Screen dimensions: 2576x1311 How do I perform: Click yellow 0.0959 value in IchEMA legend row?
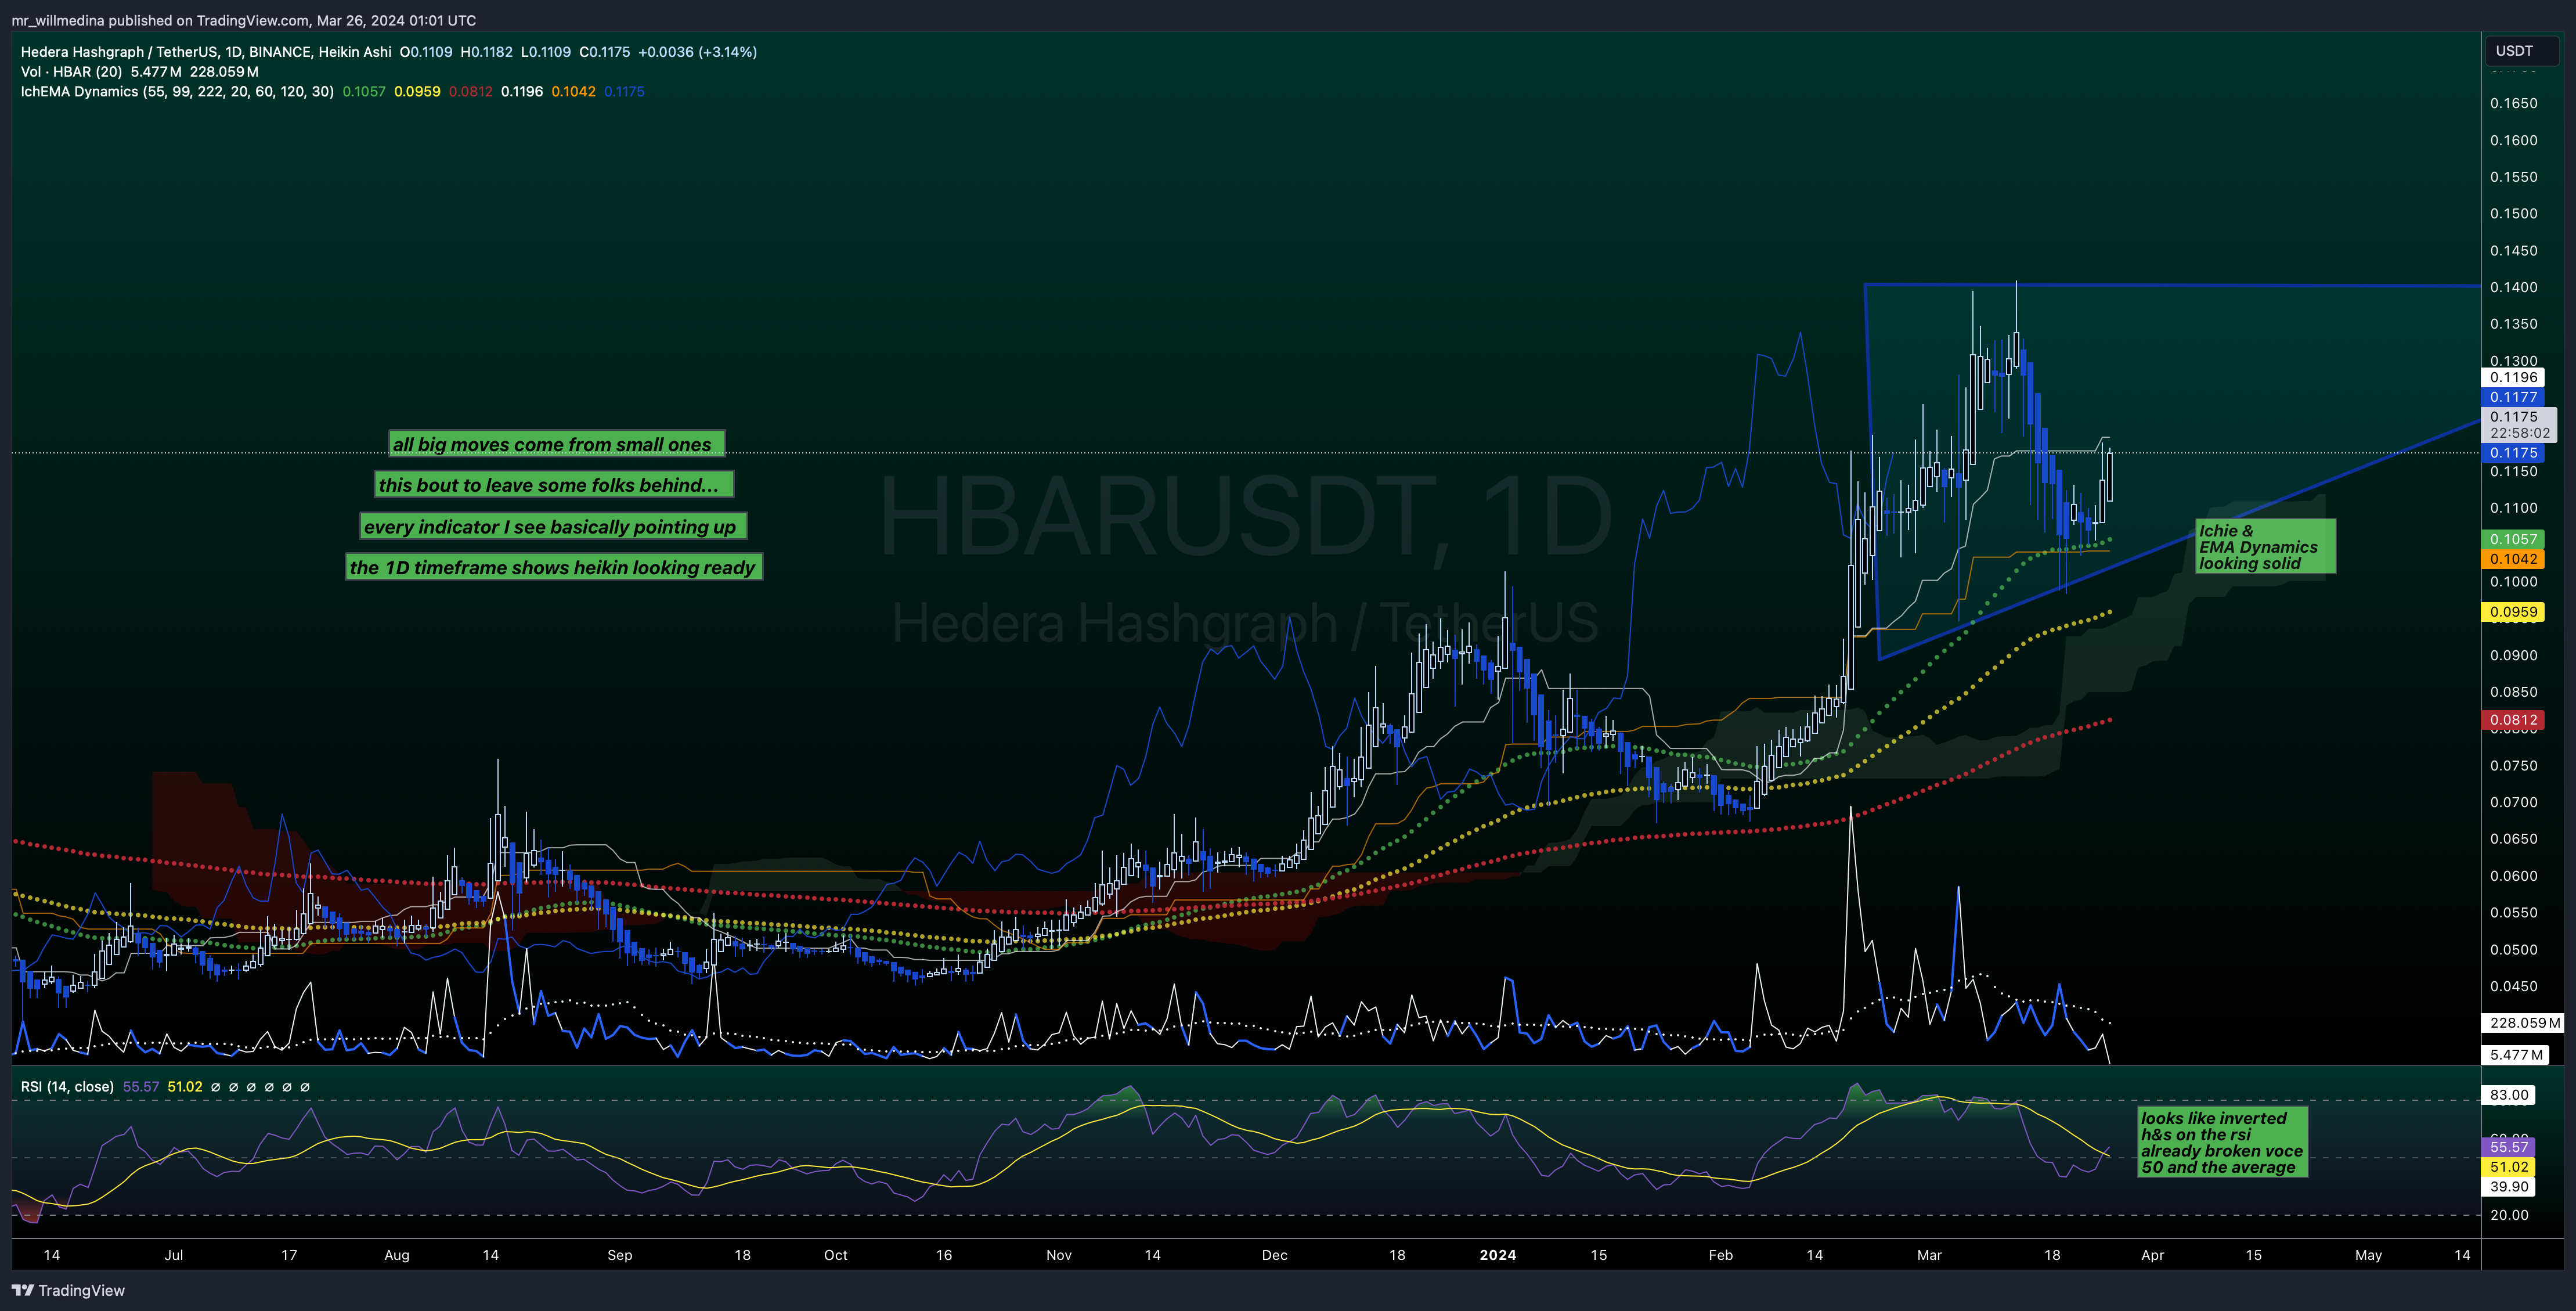(417, 91)
